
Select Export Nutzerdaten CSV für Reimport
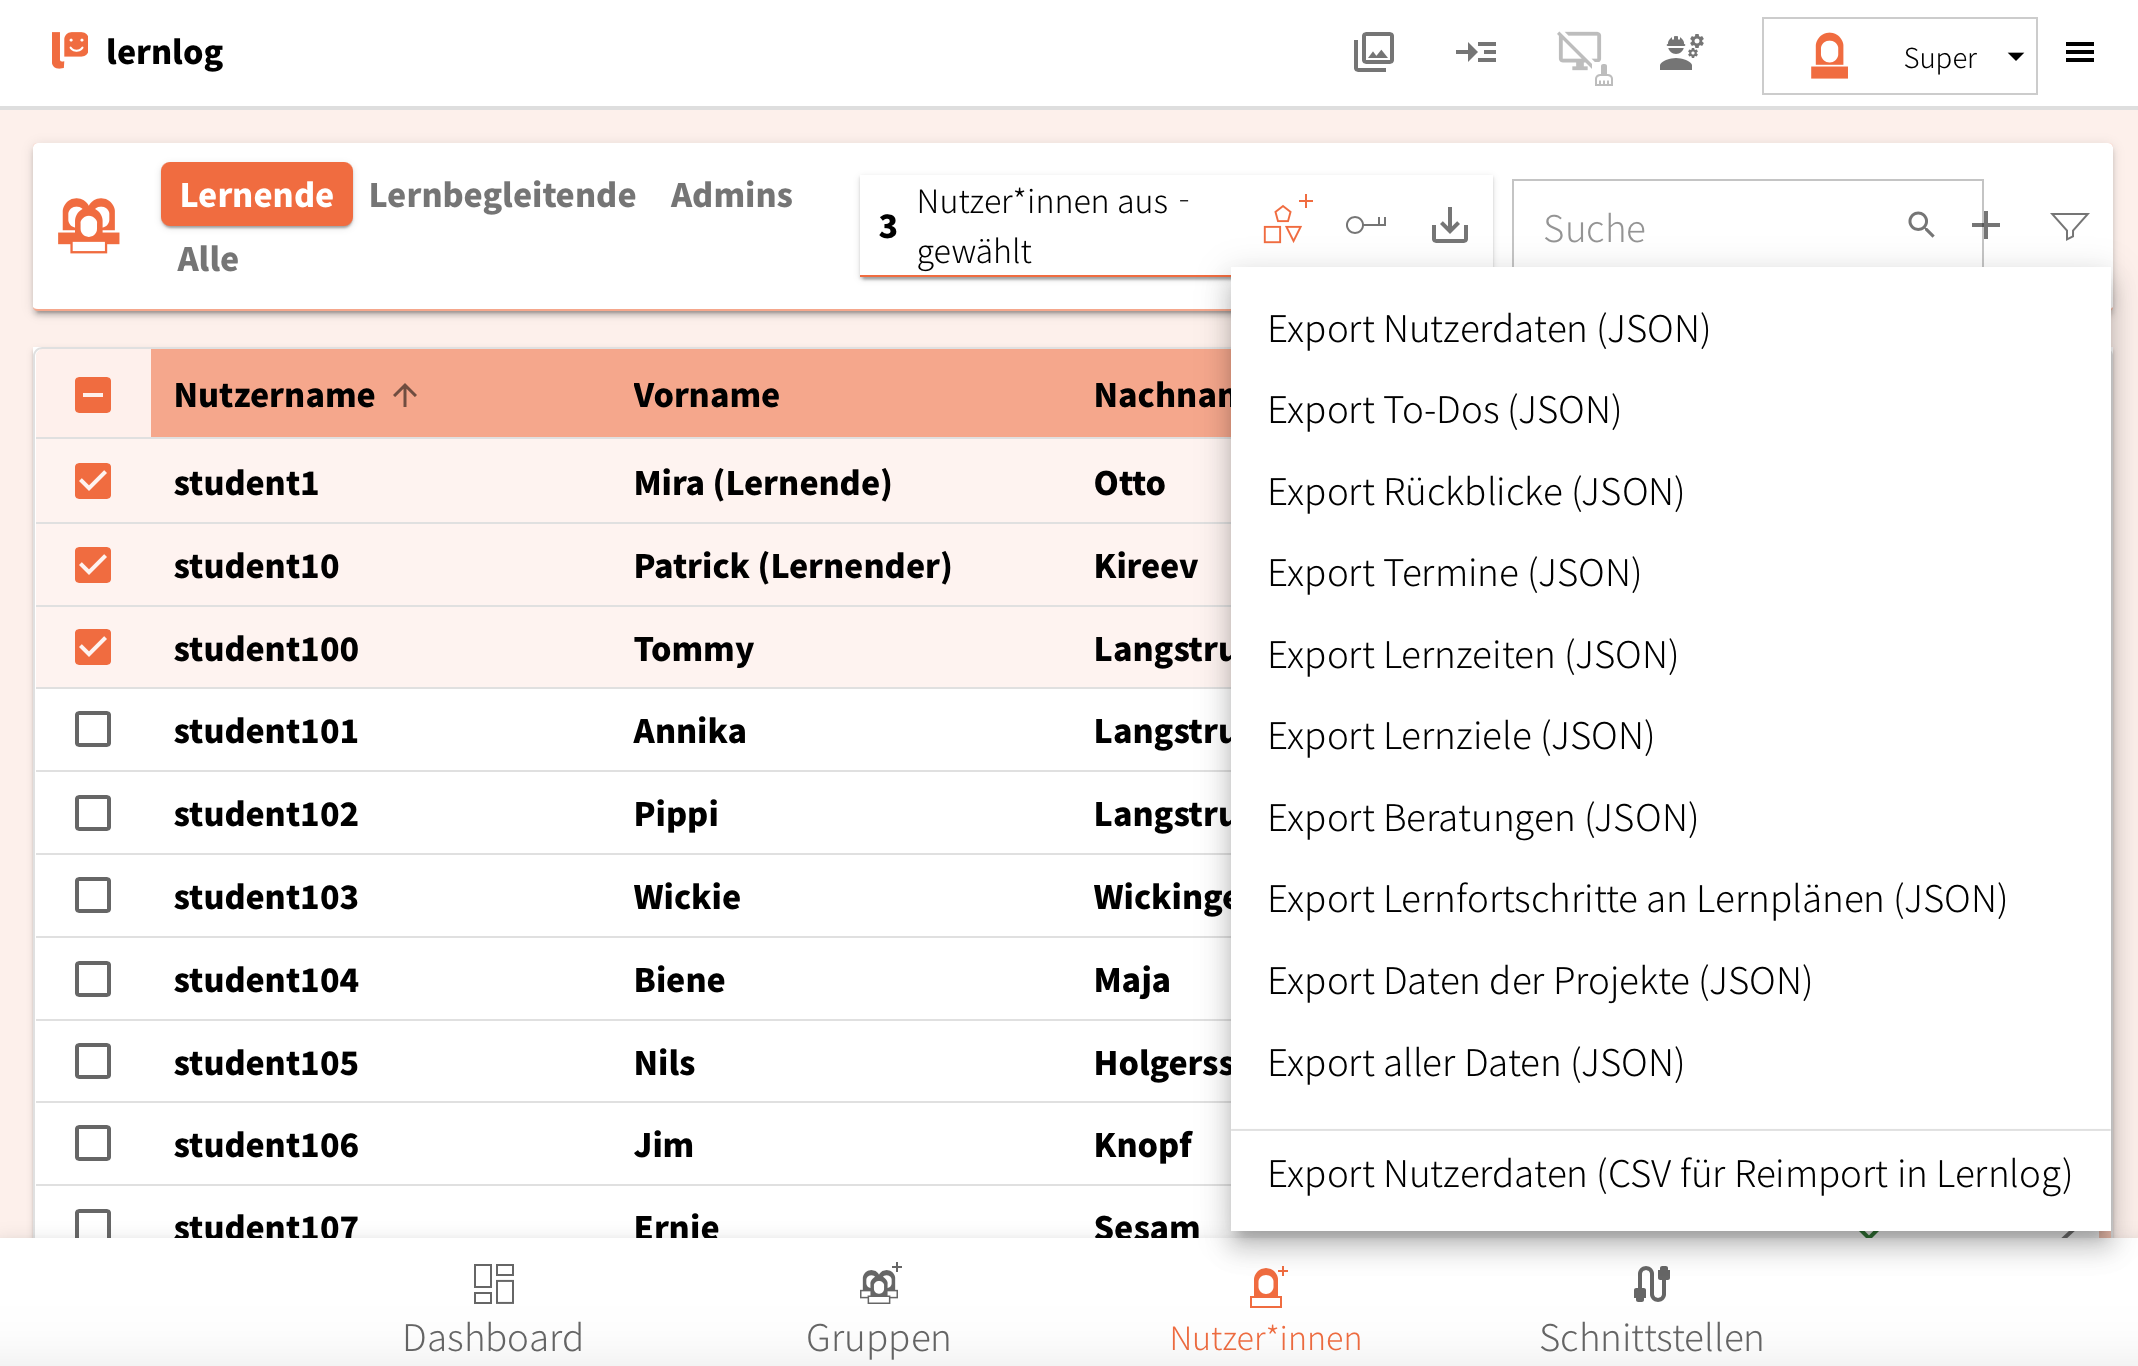[x=1670, y=1174]
